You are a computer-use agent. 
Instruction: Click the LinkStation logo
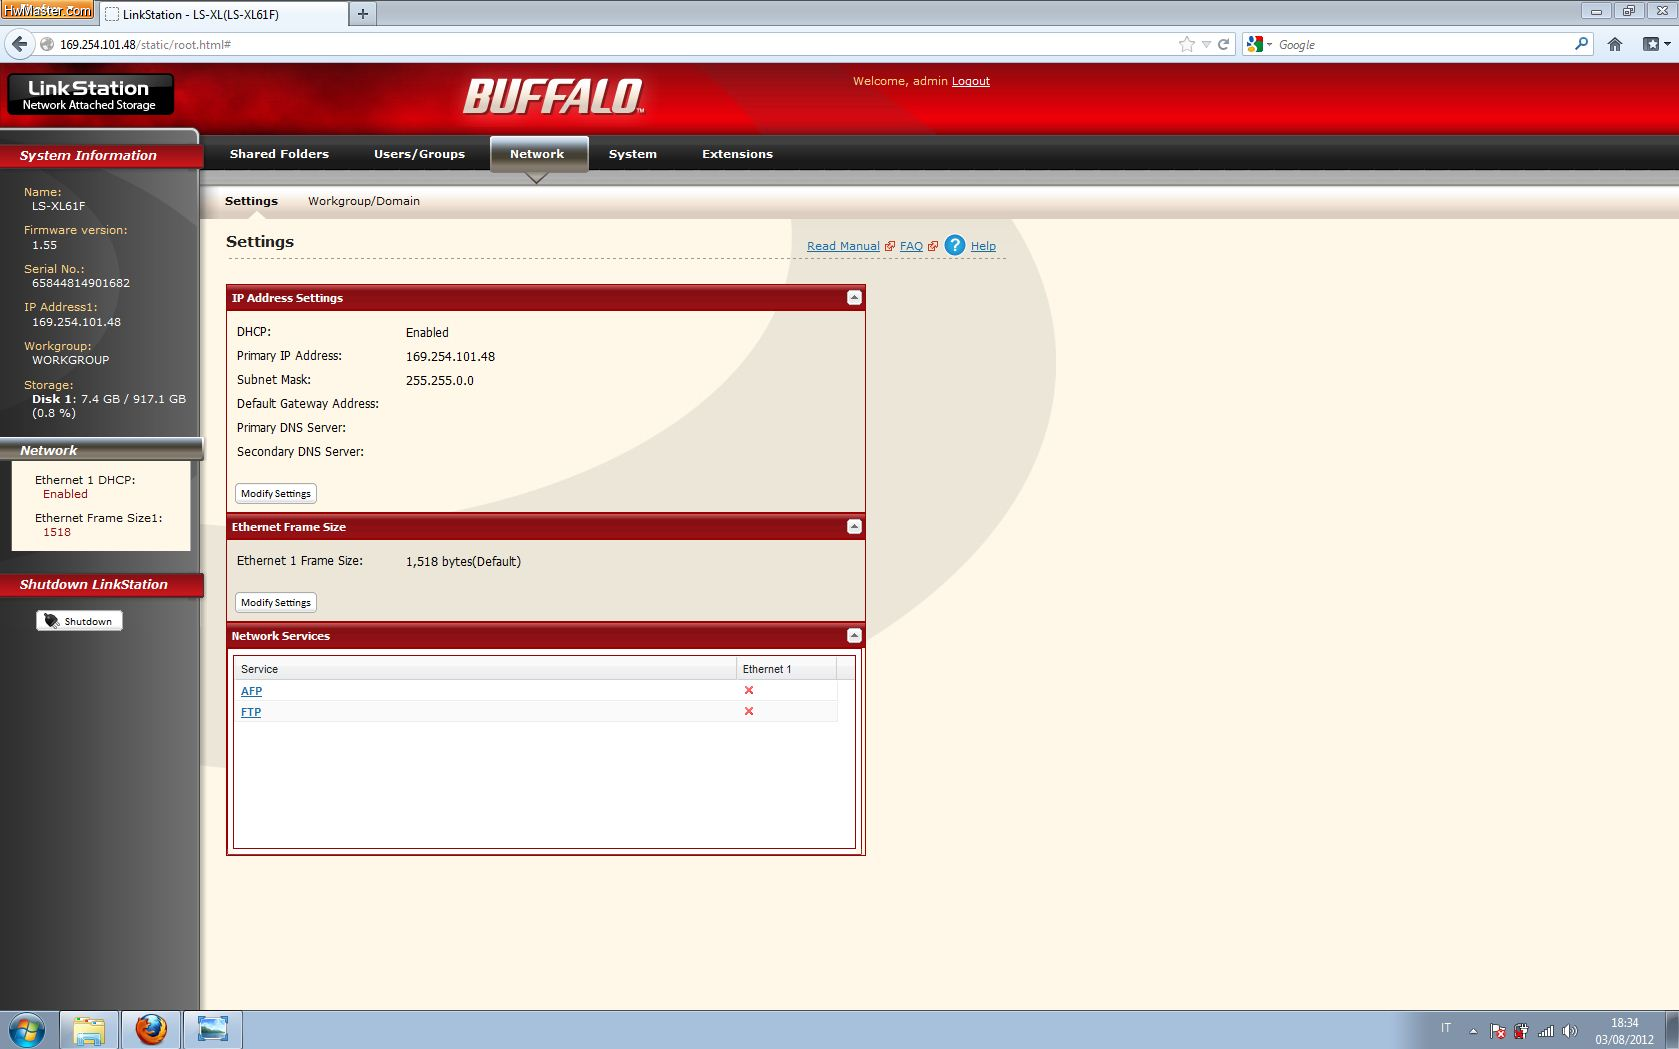tap(90, 95)
